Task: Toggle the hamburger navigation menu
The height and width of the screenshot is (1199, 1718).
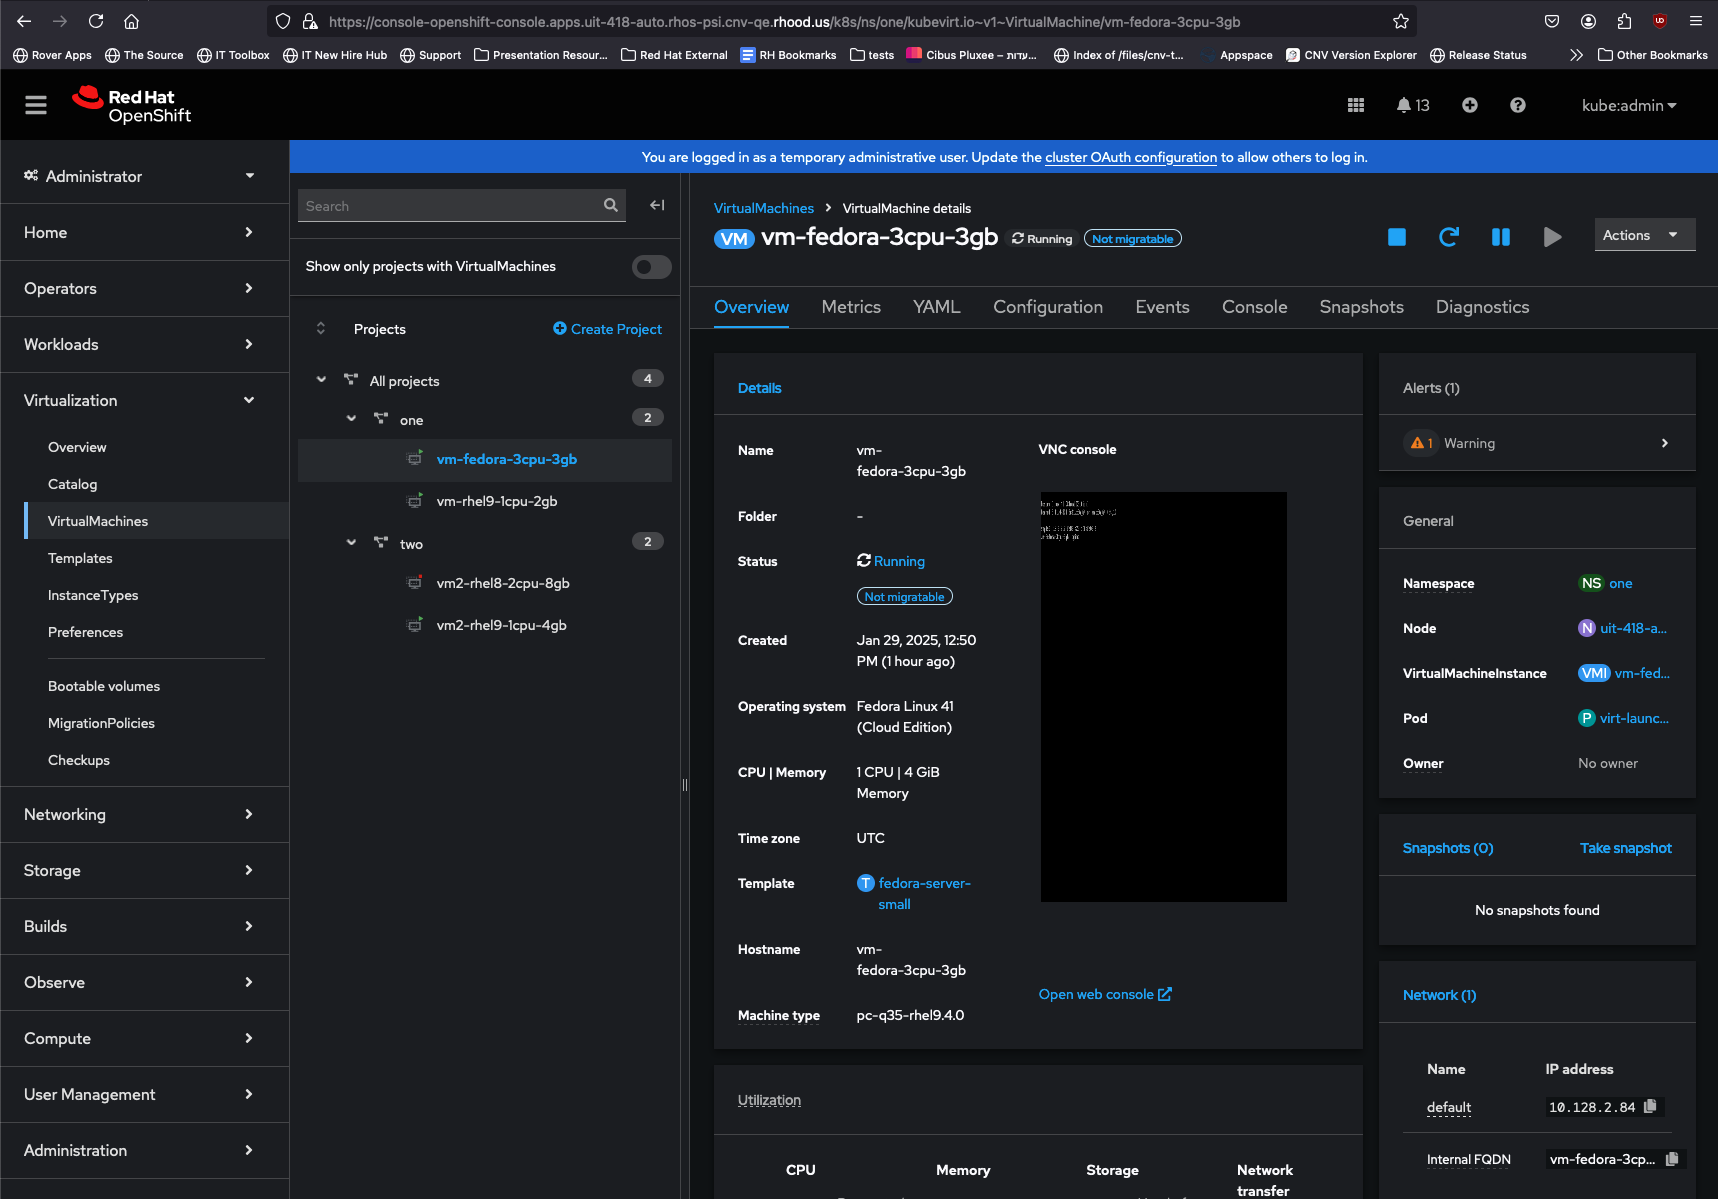Action: coord(36,105)
